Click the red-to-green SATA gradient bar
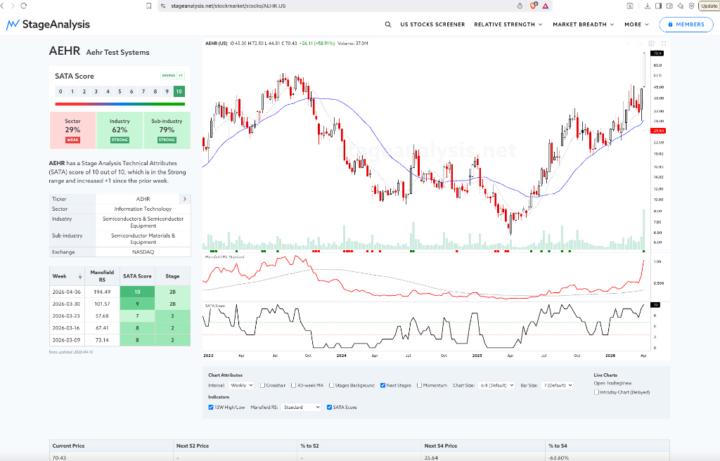This screenshot has height=461, width=720. point(120,104)
